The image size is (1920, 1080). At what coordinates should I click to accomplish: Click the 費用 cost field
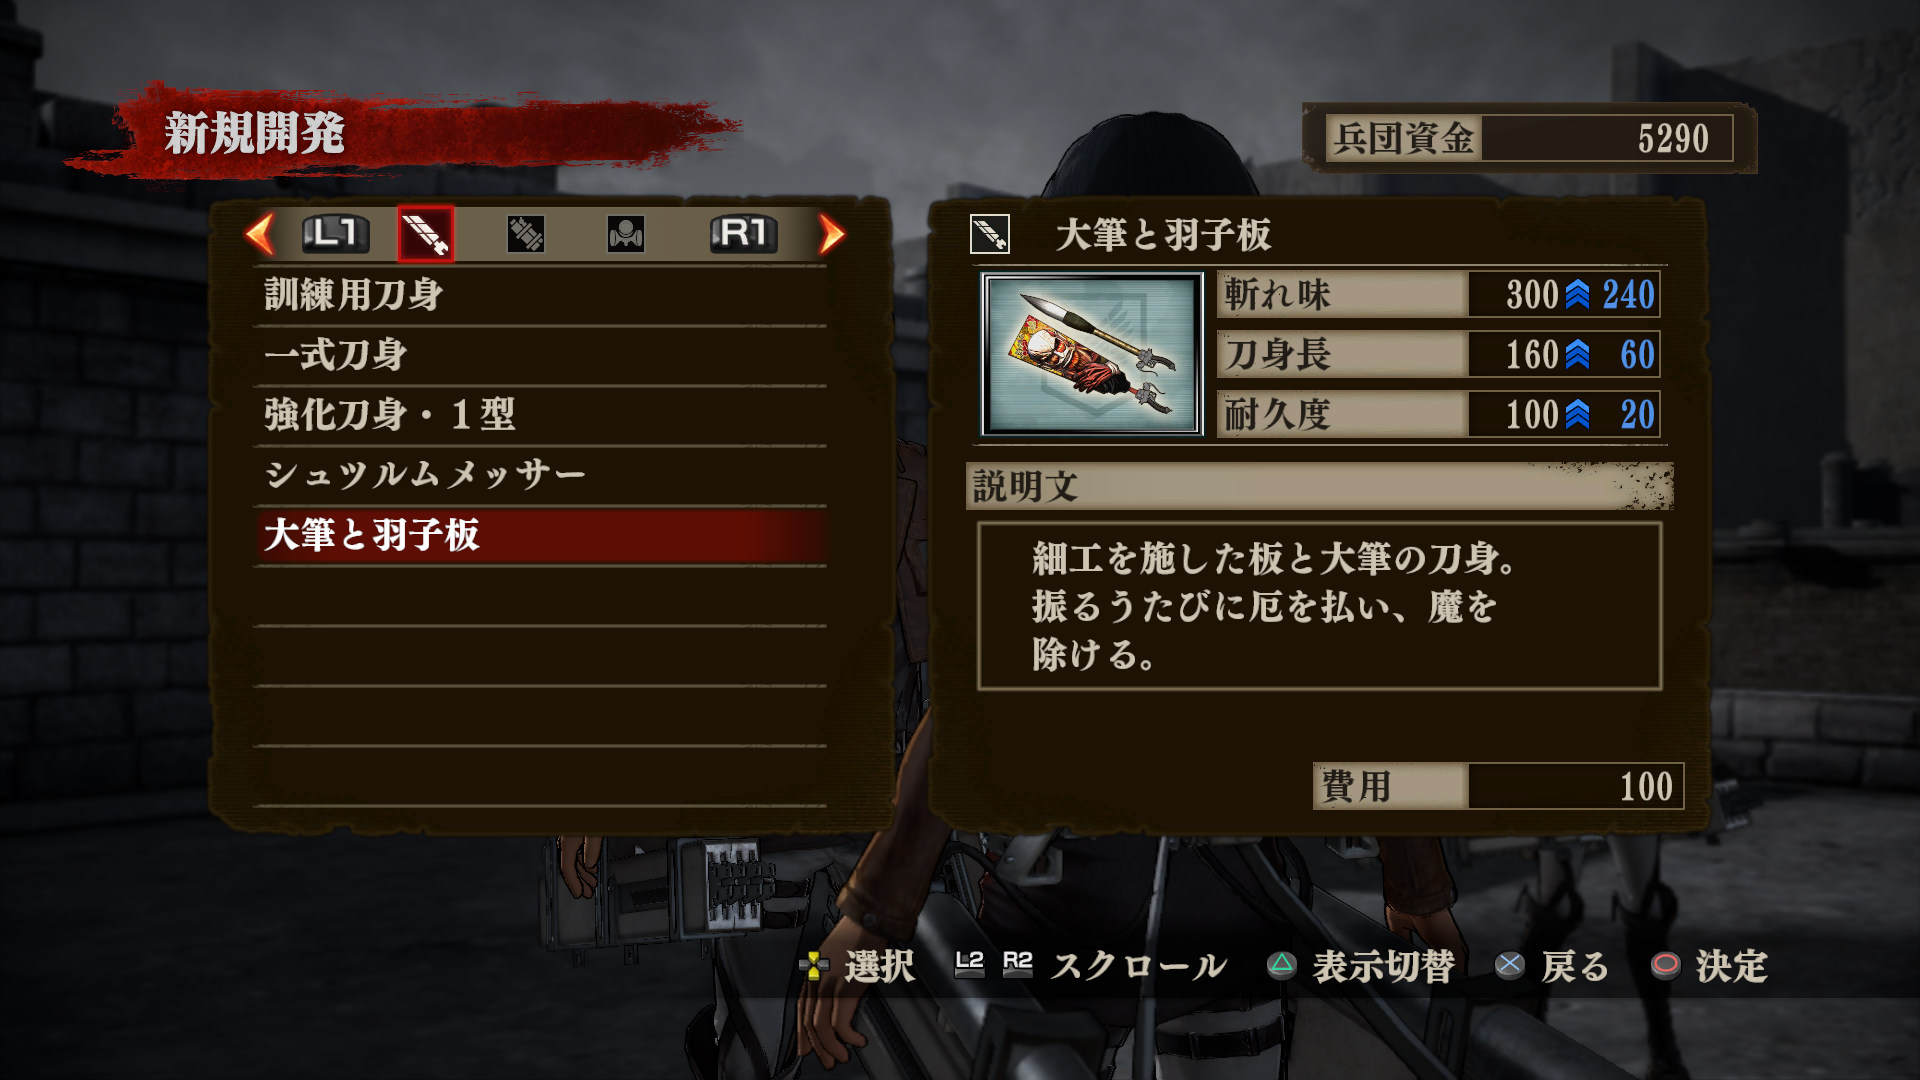point(1498,786)
